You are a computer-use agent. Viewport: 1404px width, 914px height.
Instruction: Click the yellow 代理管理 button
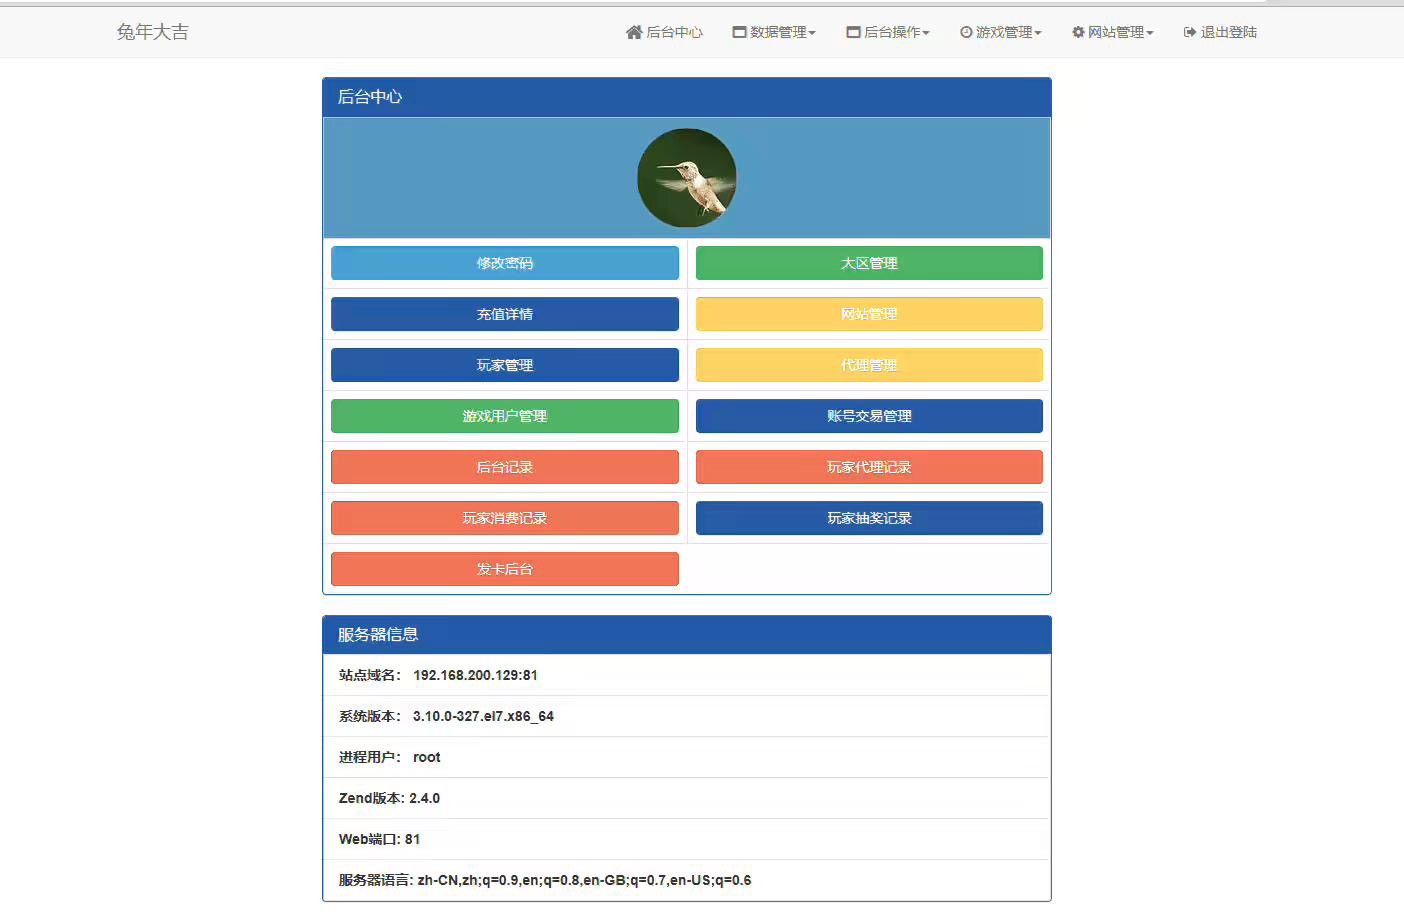click(869, 365)
